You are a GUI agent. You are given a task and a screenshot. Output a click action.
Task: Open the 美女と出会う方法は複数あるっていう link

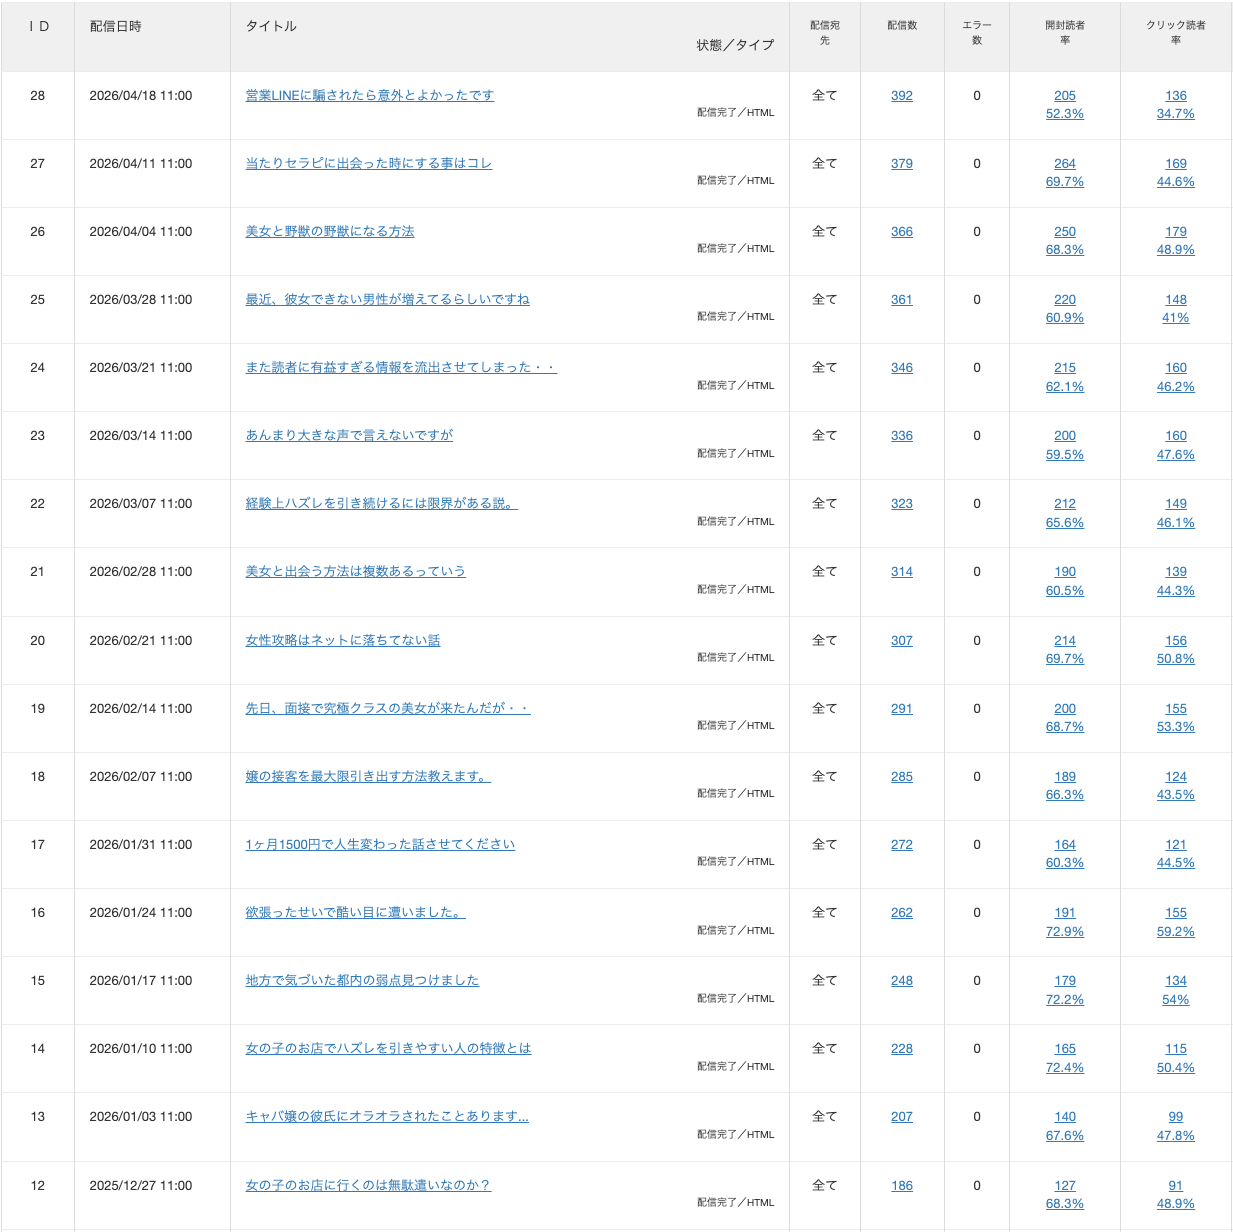(x=355, y=572)
